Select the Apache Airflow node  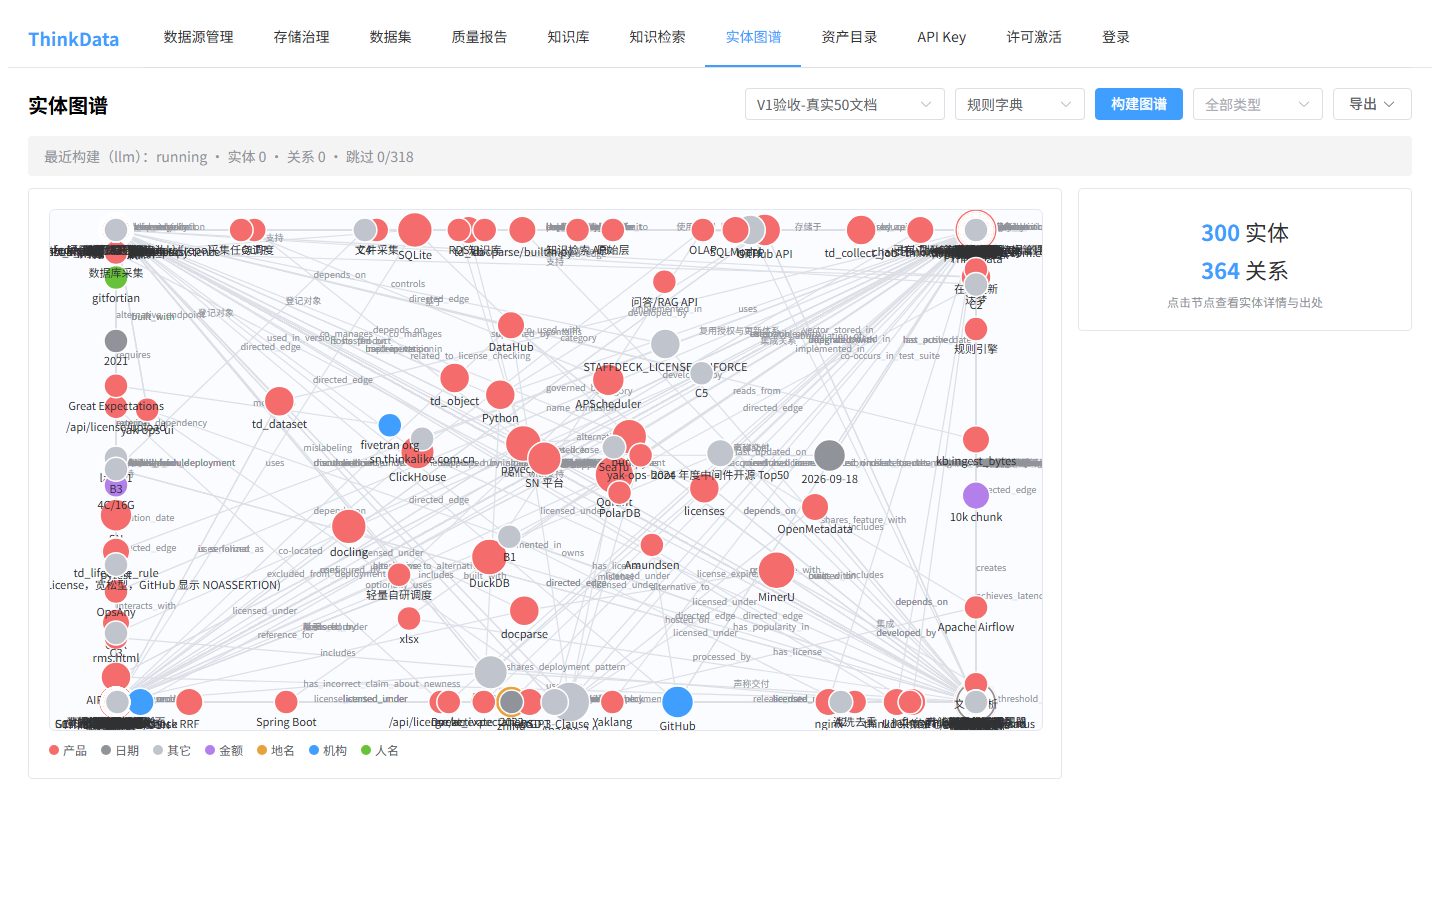click(x=976, y=607)
